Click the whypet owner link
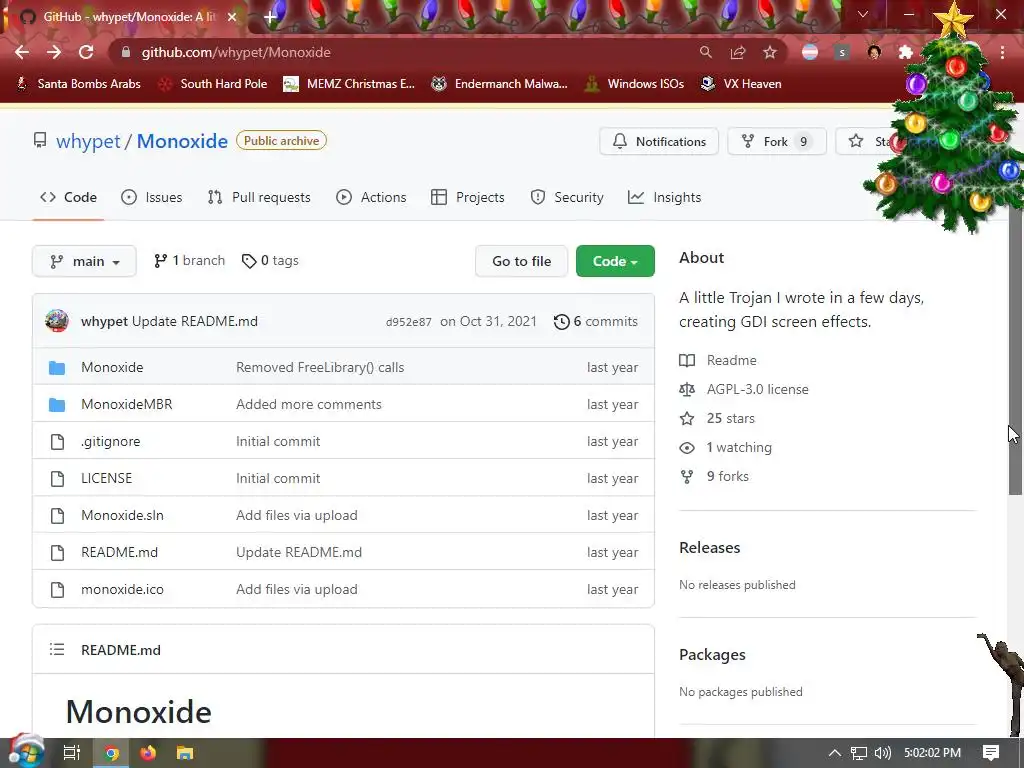Viewport: 1024px width, 768px height. click(88, 141)
